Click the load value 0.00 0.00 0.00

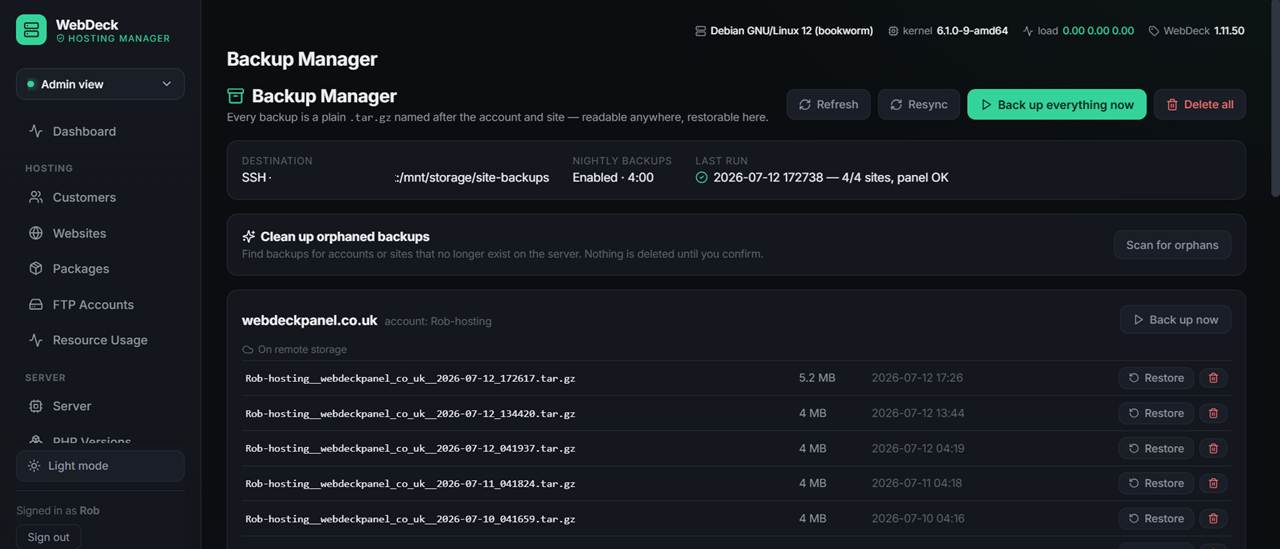point(1098,31)
